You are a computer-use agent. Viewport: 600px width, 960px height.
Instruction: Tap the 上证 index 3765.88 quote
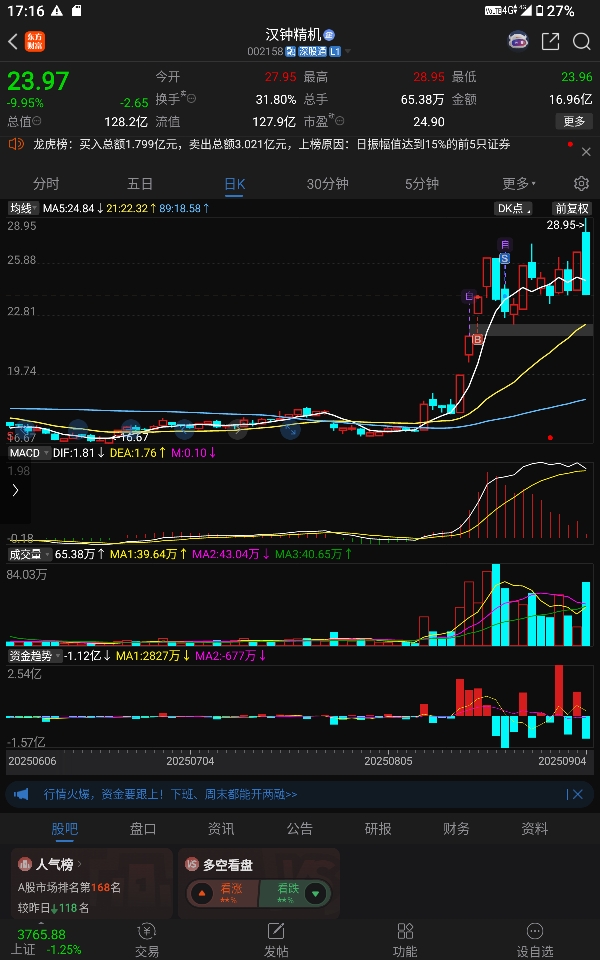pyautogui.click(x=48, y=942)
